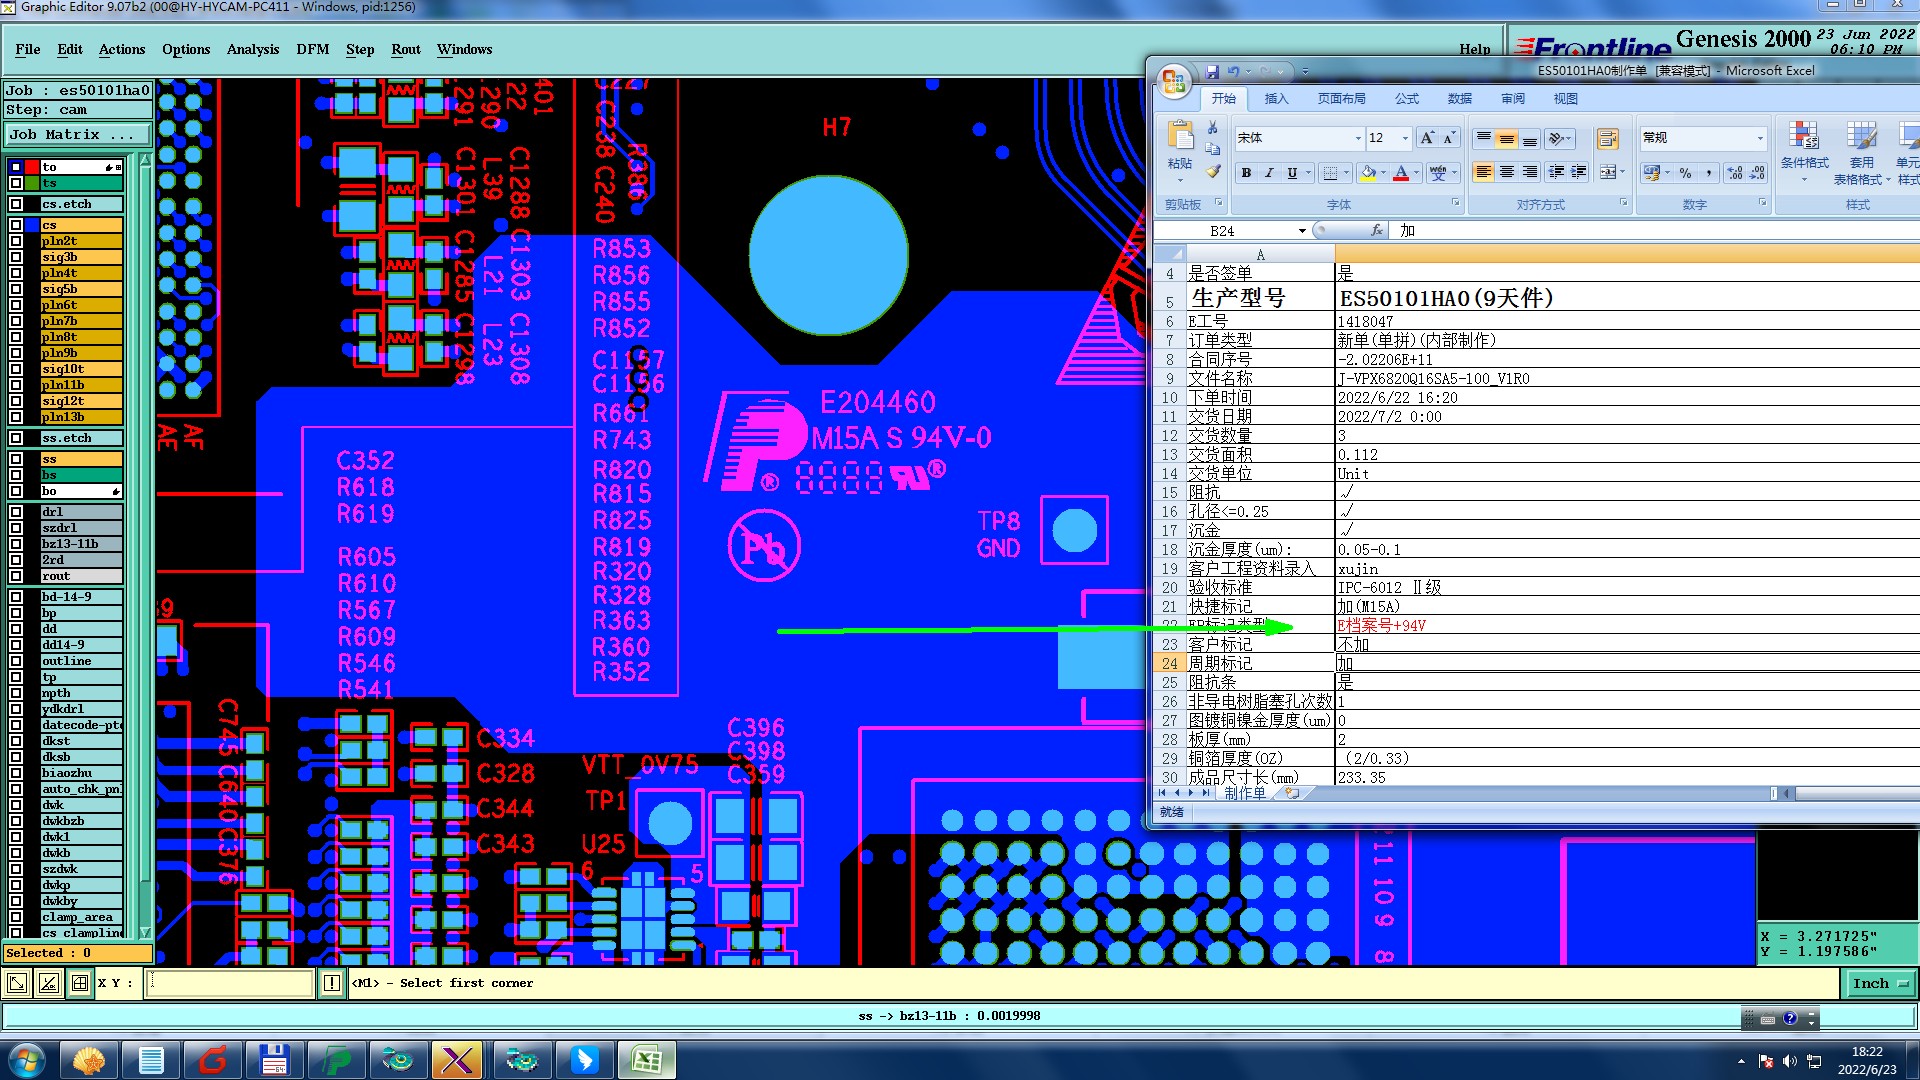This screenshot has width=1920, height=1080.
Task: Click the red color swatch of layer to
Action: (32, 167)
